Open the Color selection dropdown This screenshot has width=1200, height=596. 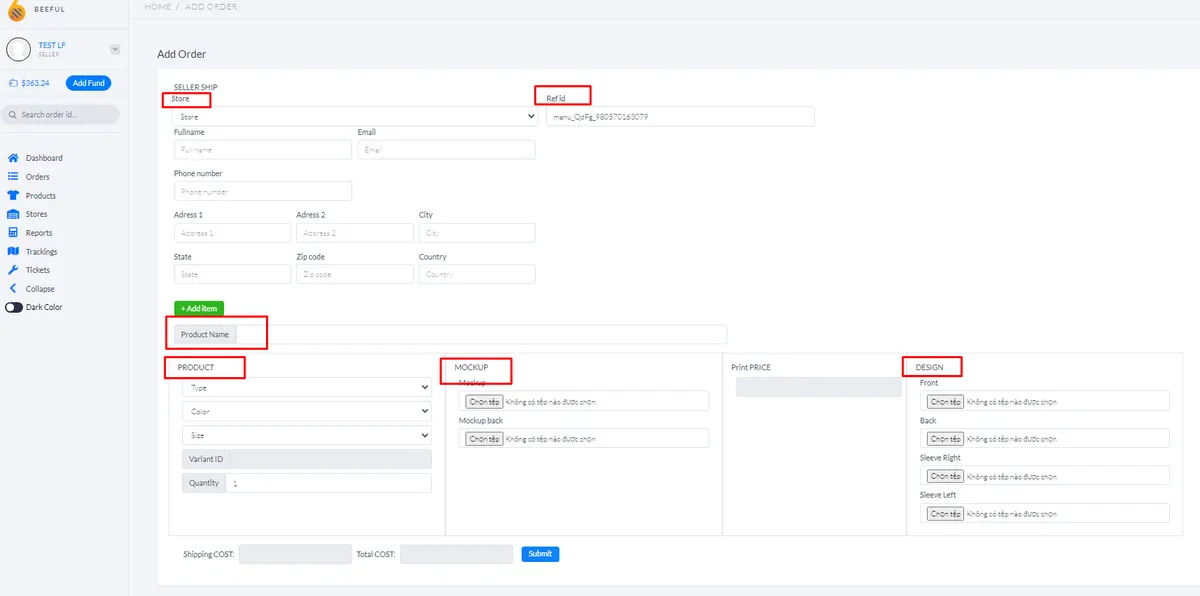tap(306, 411)
